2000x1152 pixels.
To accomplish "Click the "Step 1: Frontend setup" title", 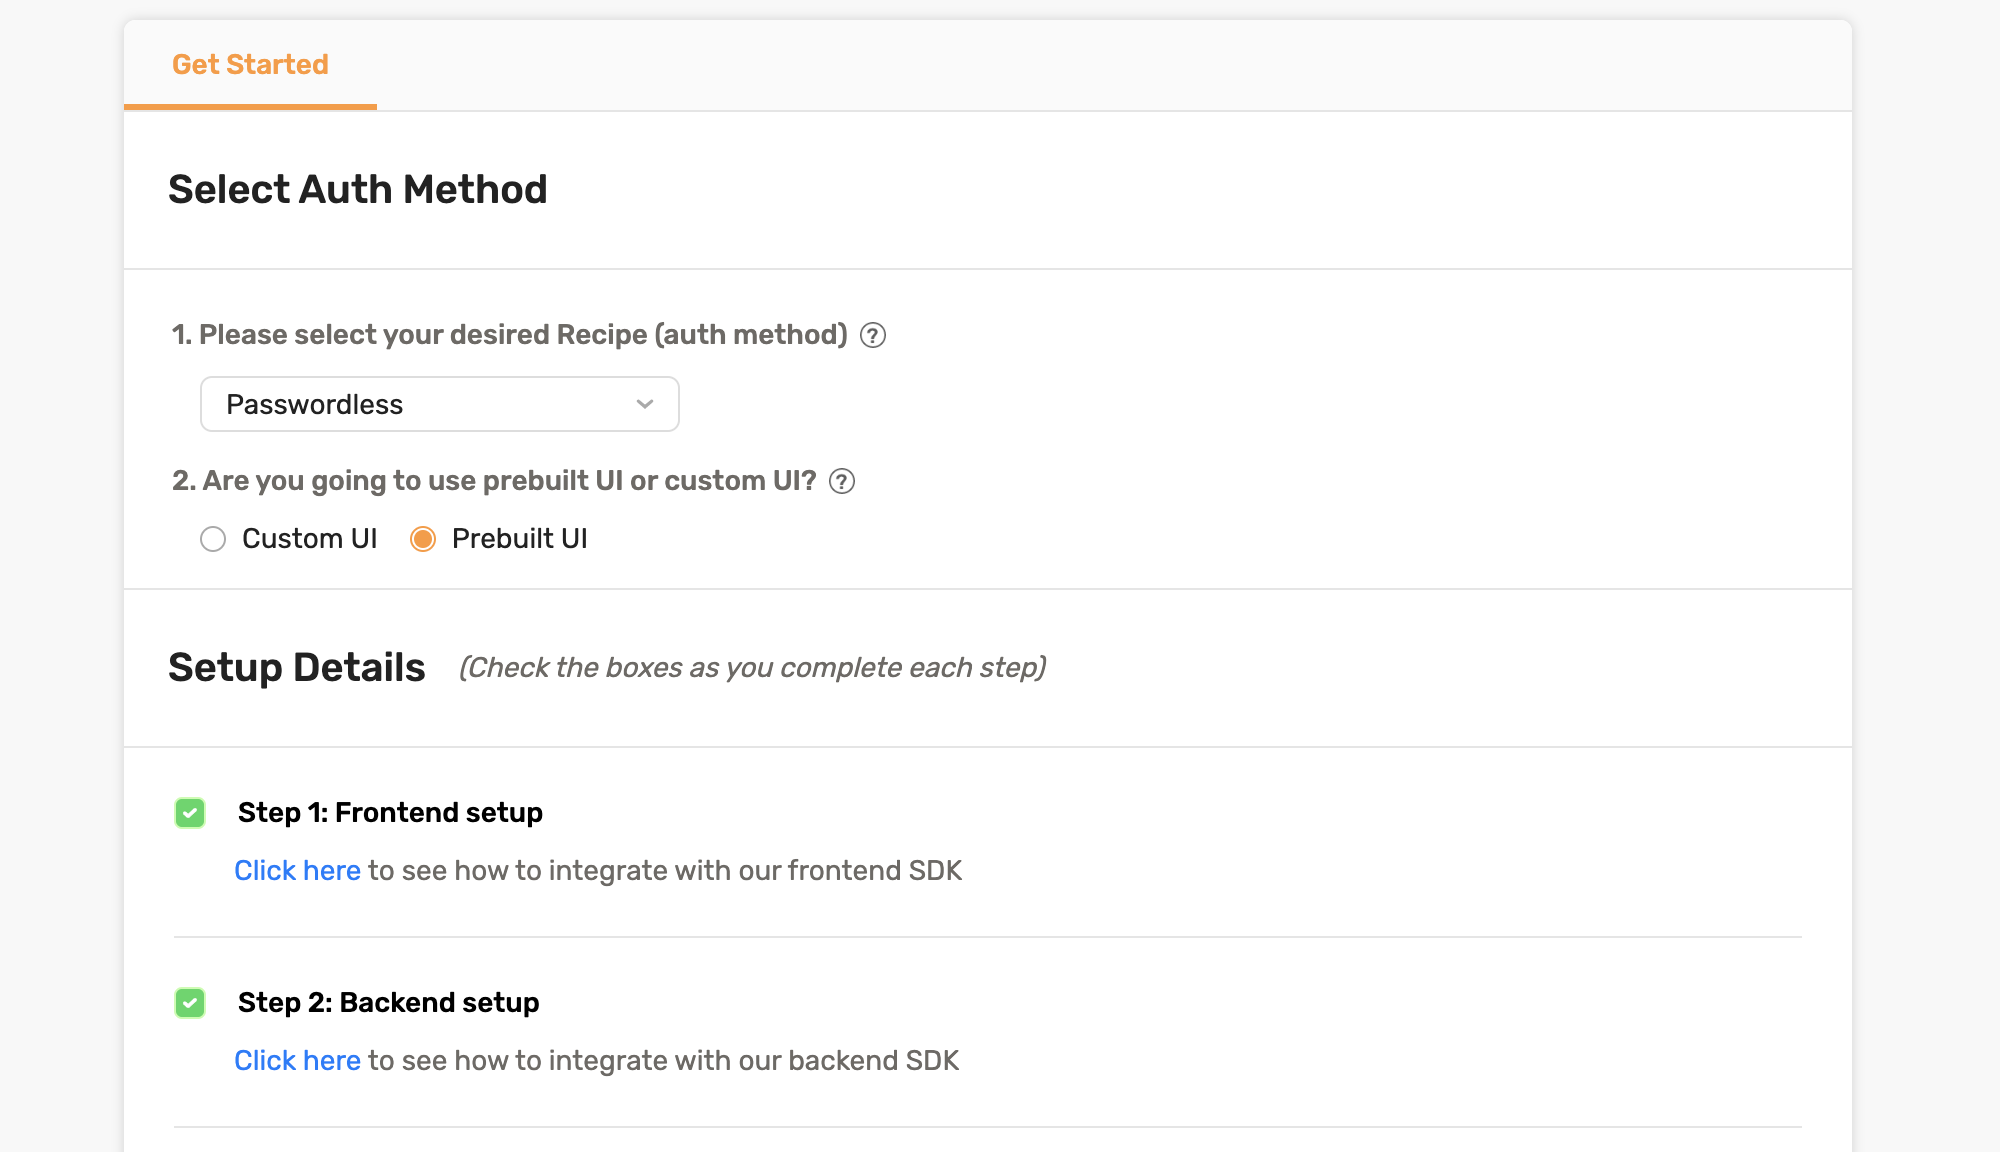I will [x=390, y=813].
